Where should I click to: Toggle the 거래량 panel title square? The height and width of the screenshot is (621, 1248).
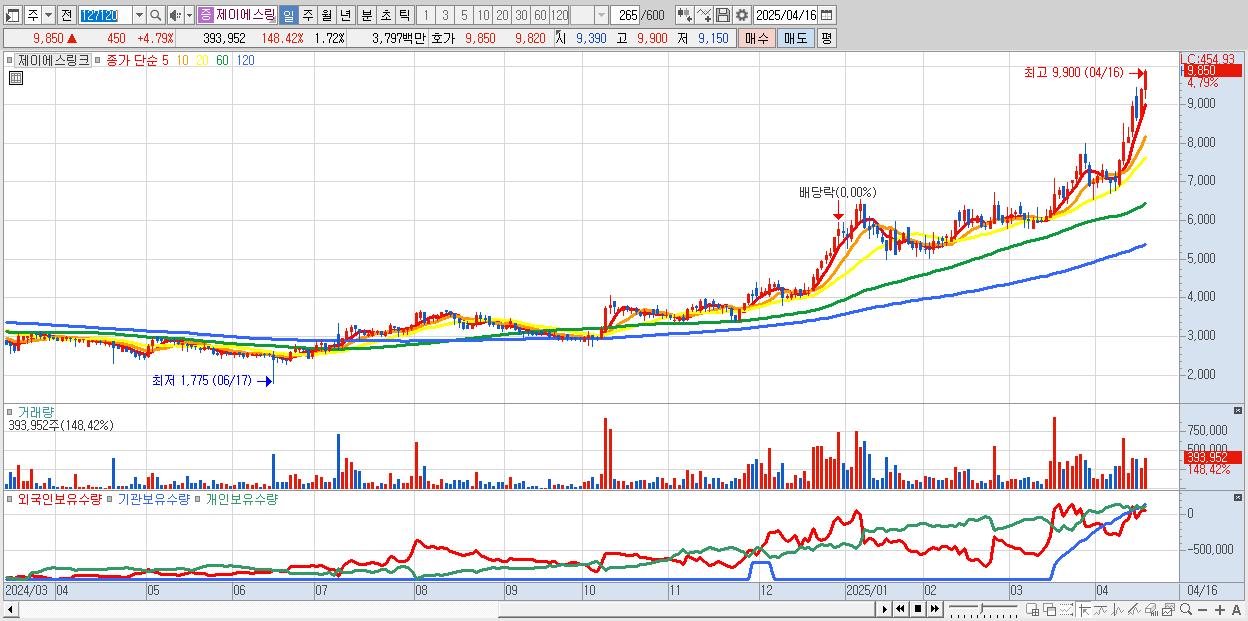[11, 411]
